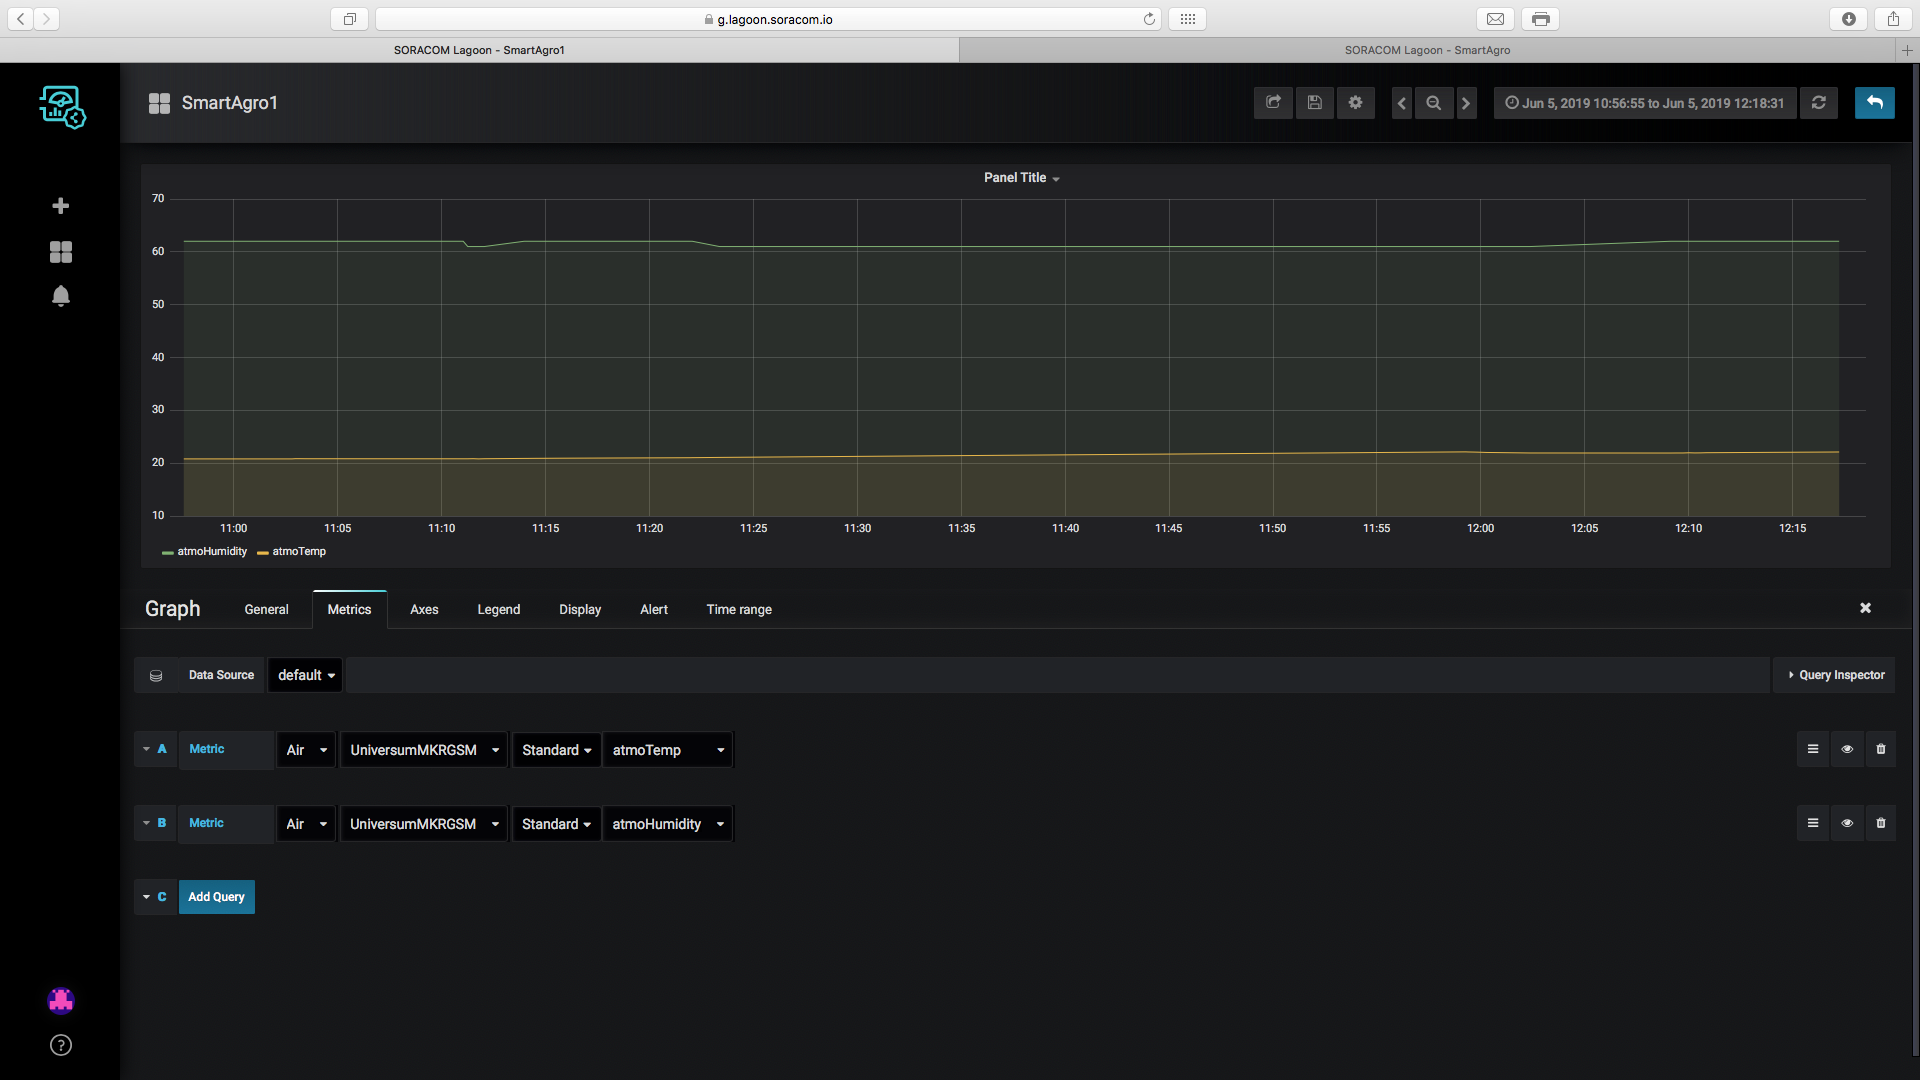The image size is (1920, 1080).
Task: Toggle atmoHumidity series in legend
Action: [x=212, y=552]
